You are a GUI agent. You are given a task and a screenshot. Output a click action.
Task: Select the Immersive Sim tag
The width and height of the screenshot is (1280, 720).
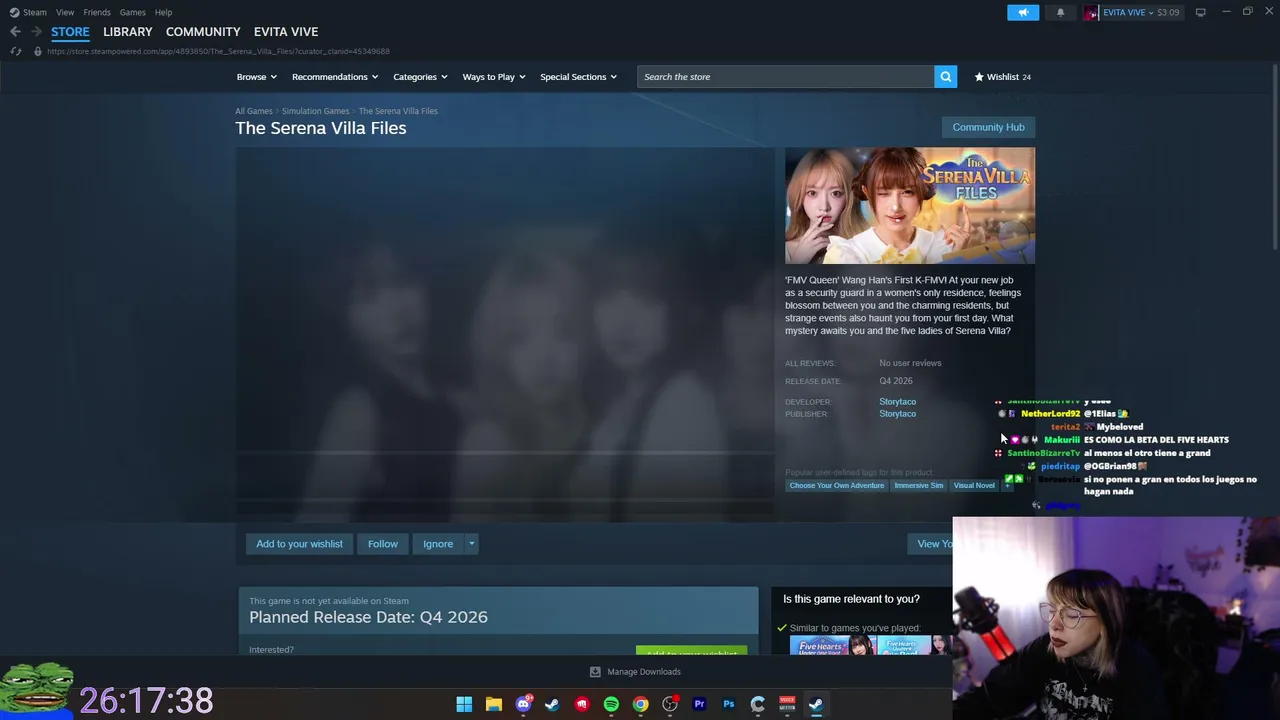click(x=919, y=485)
